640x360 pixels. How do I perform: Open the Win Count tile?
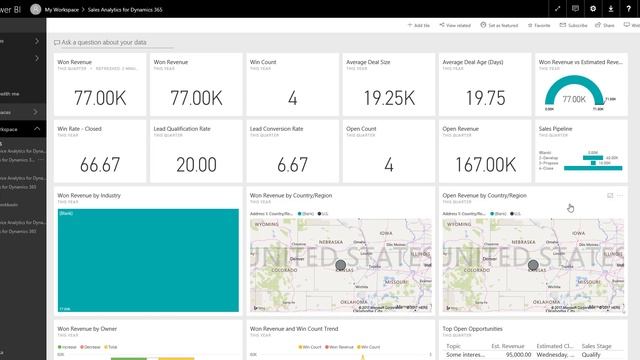click(292, 84)
